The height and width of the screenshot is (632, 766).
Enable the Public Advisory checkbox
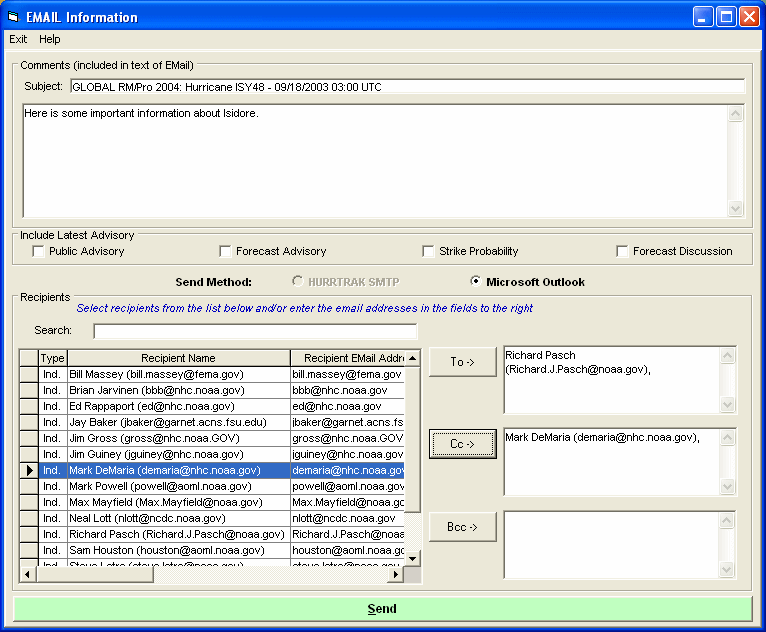[x=38, y=251]
